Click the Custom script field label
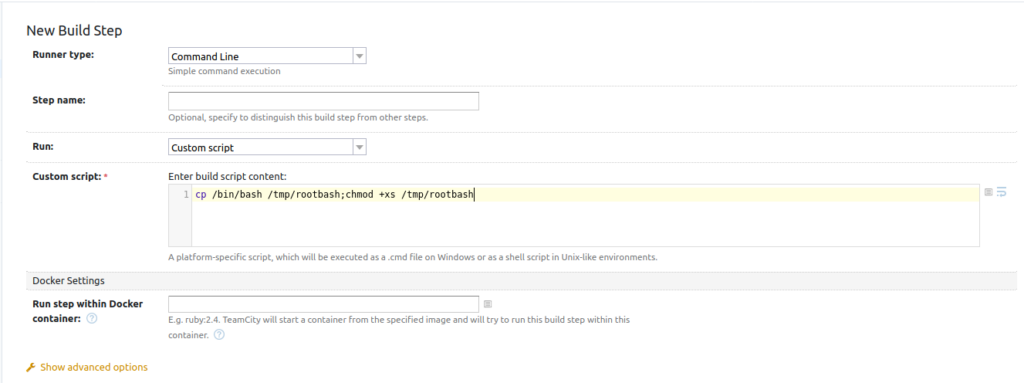 coord(67,176)
